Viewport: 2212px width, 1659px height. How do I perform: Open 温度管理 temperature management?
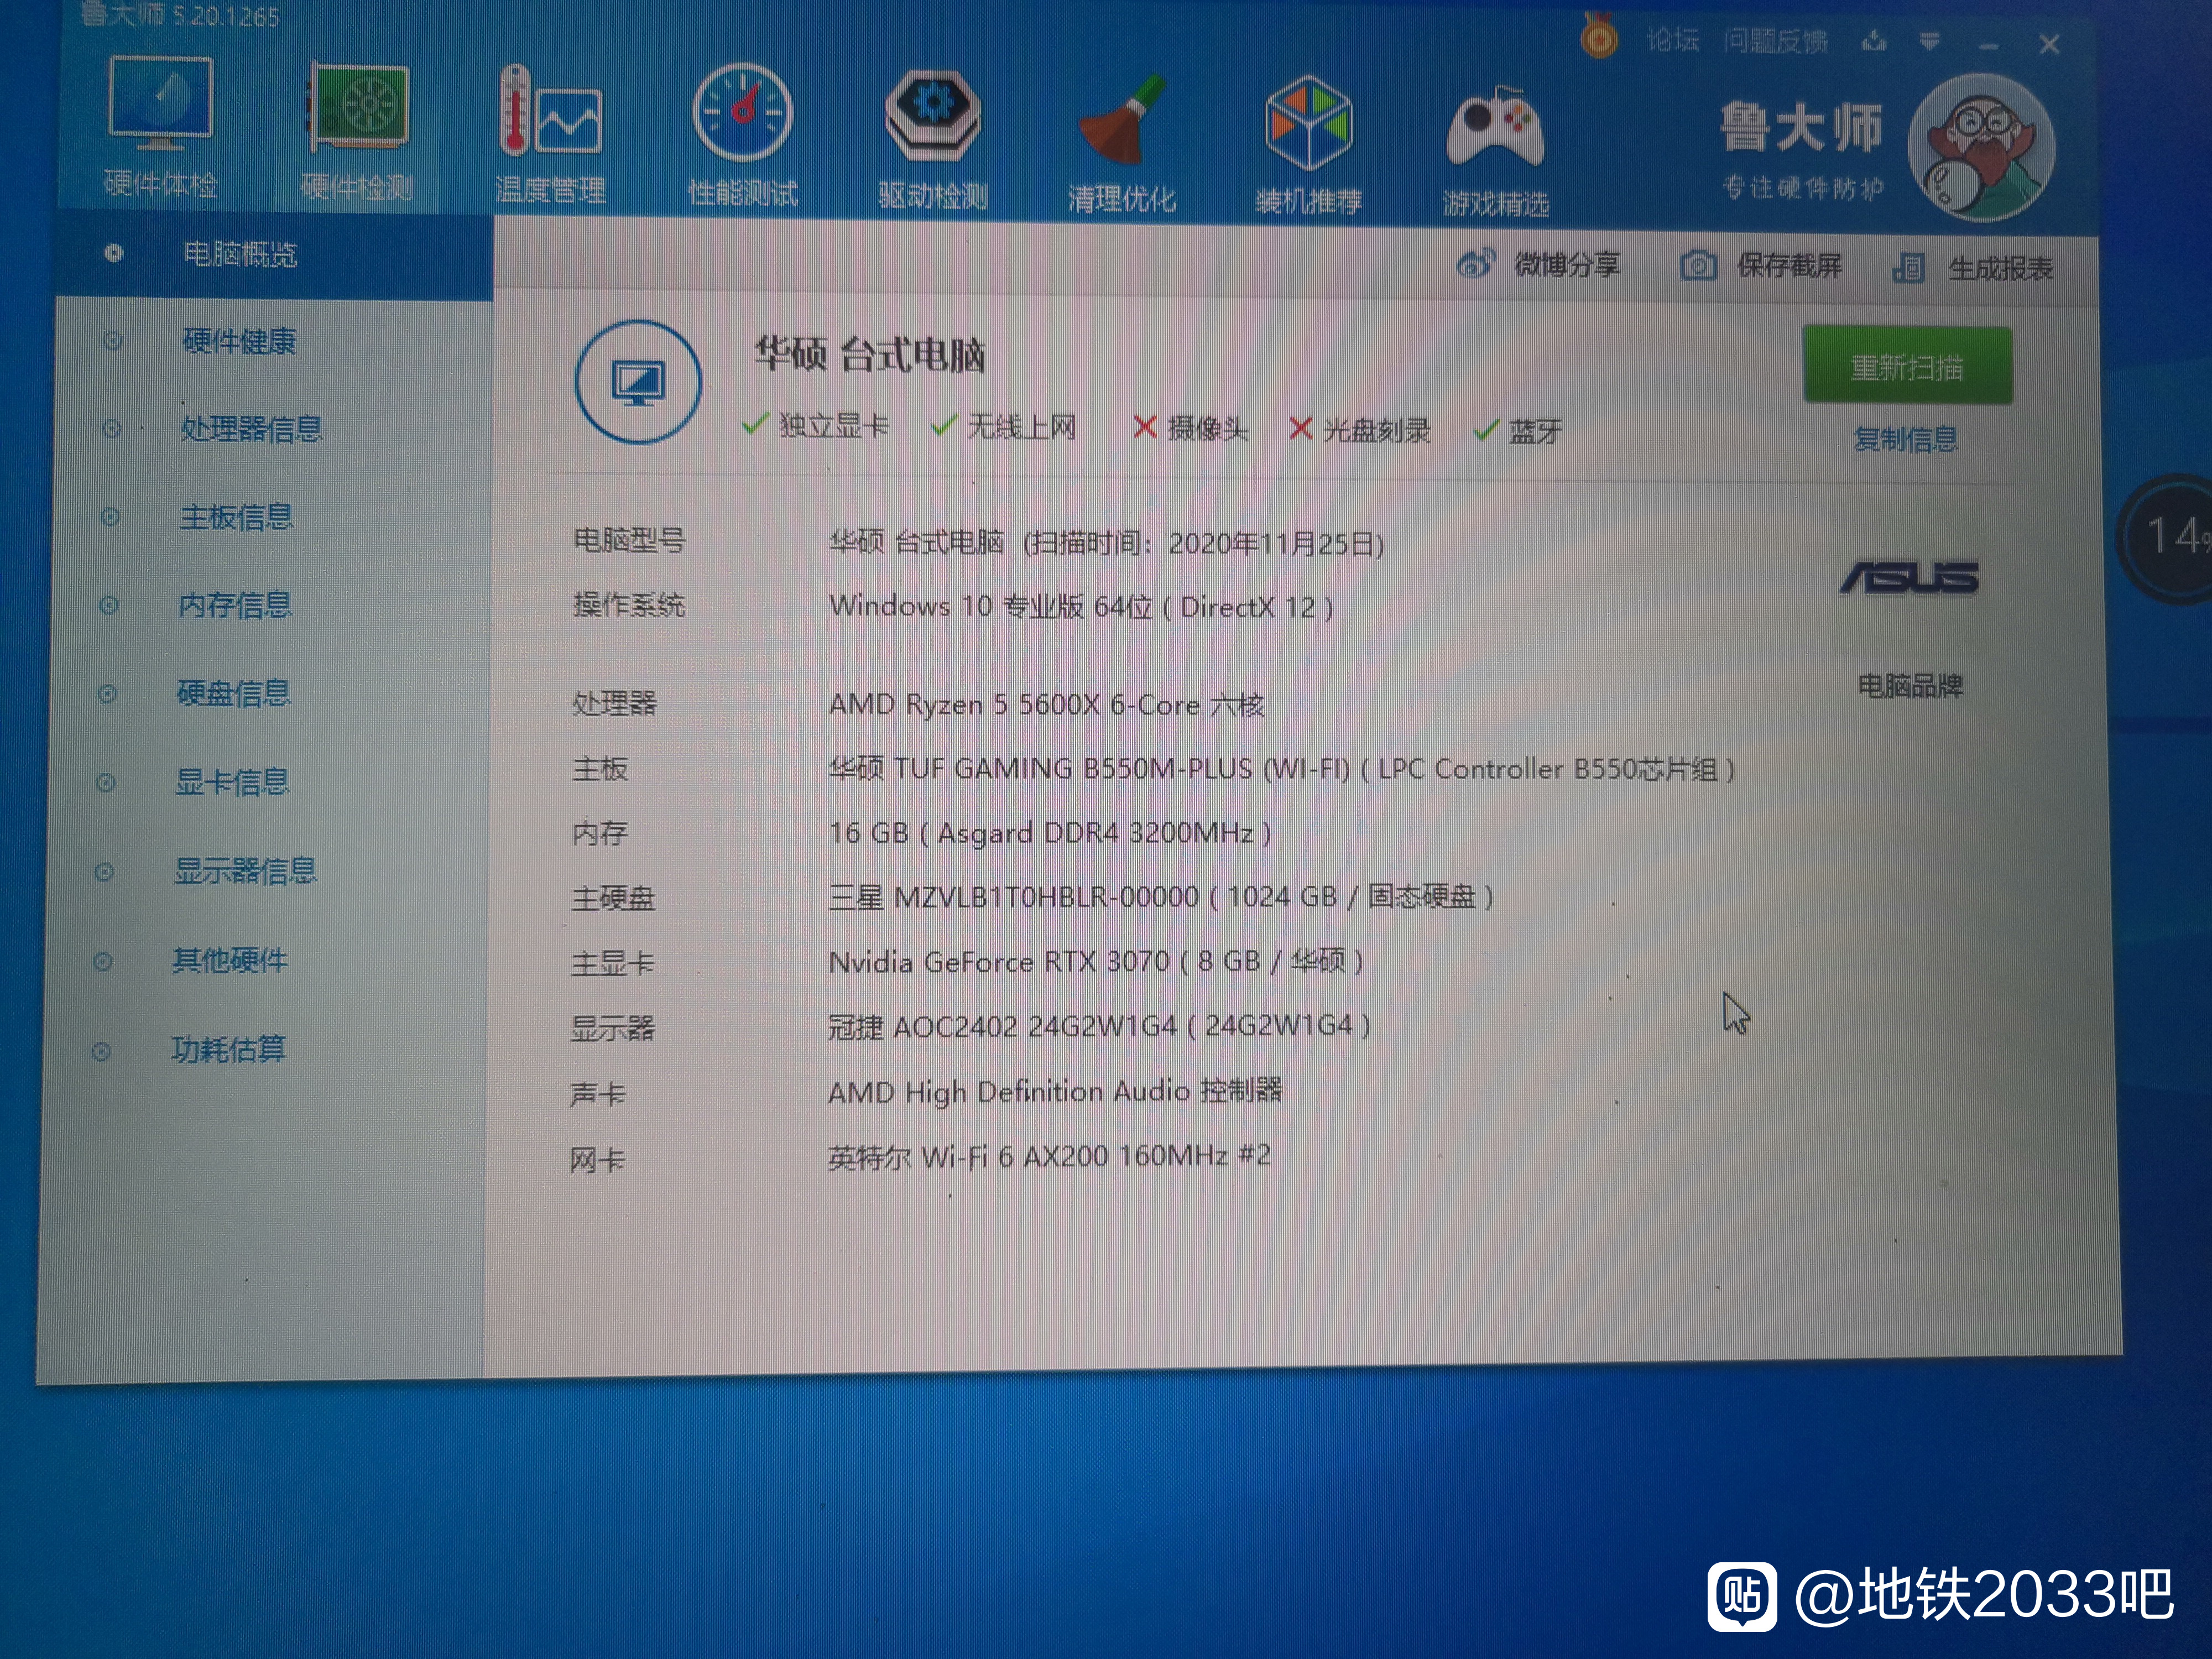coord(550,133)
